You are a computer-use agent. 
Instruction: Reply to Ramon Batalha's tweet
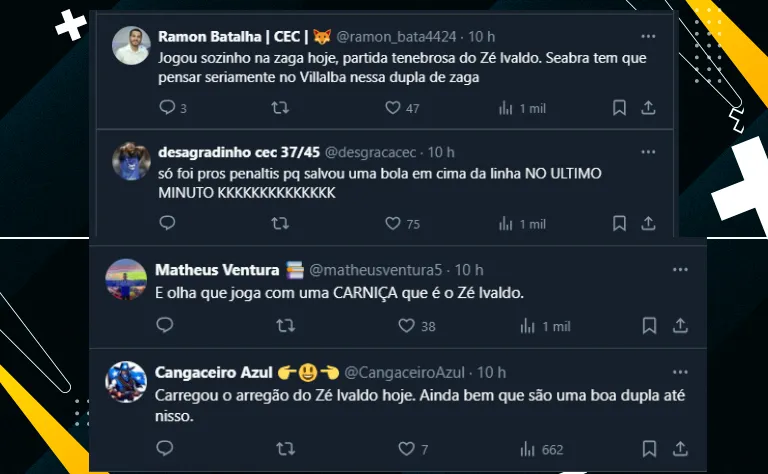click(167, 108)
